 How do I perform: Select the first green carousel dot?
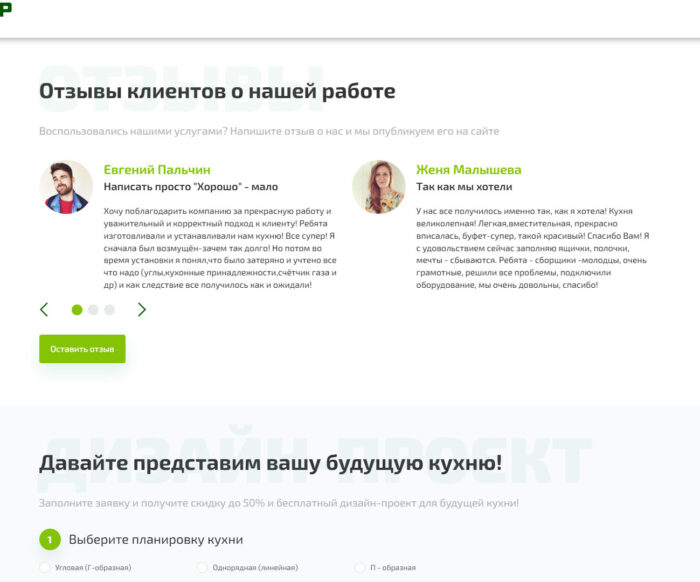(x=77, y=310)
